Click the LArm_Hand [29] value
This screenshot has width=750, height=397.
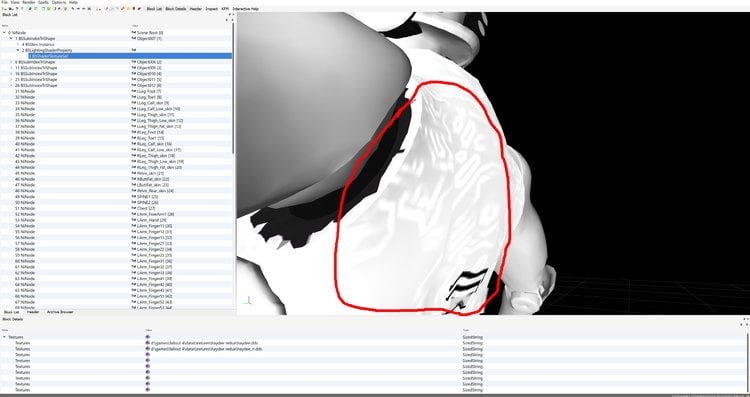[x=151, y=220]
